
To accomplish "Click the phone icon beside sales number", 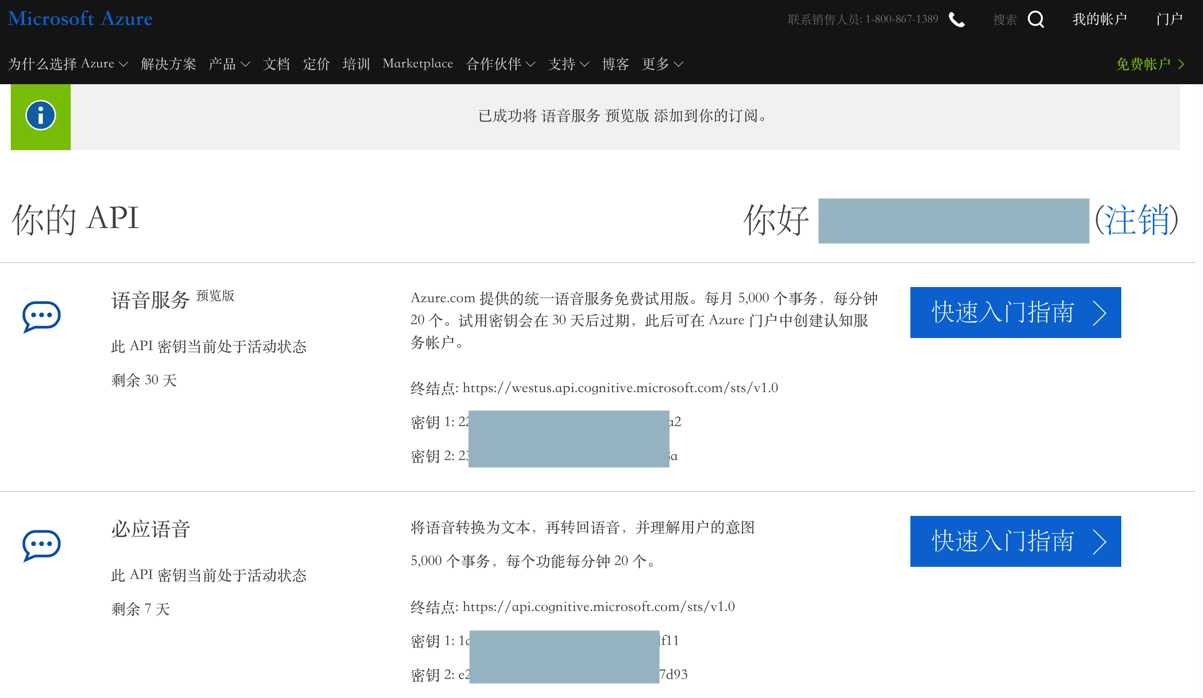I will 957,20.
